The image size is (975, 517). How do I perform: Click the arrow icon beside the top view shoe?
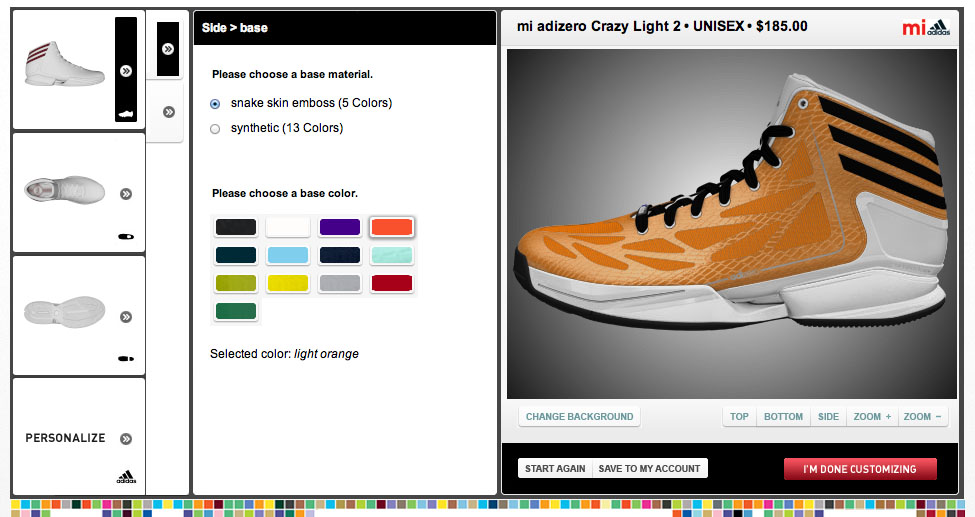126,193
